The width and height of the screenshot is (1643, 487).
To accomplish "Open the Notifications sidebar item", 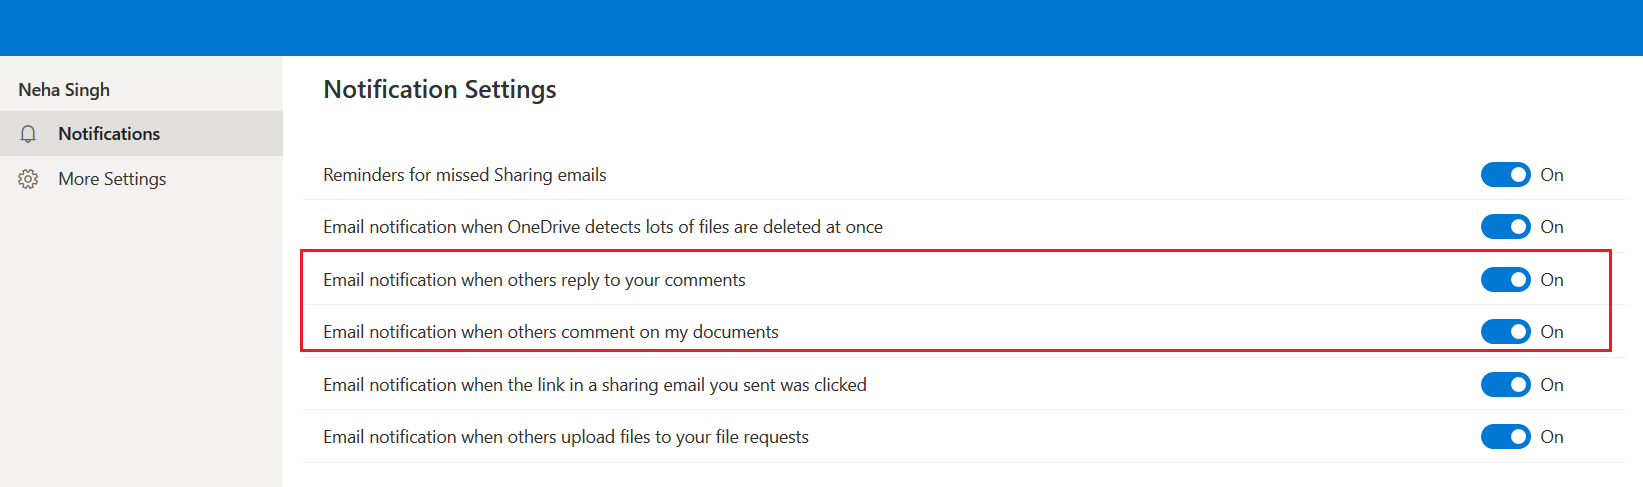I will [x=141, y=134].
